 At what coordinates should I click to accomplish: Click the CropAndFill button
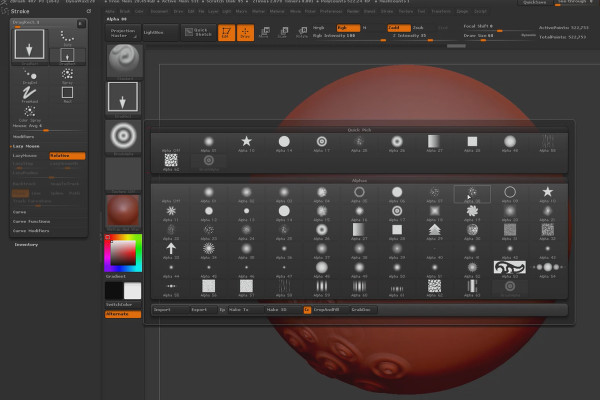(329, 310)
